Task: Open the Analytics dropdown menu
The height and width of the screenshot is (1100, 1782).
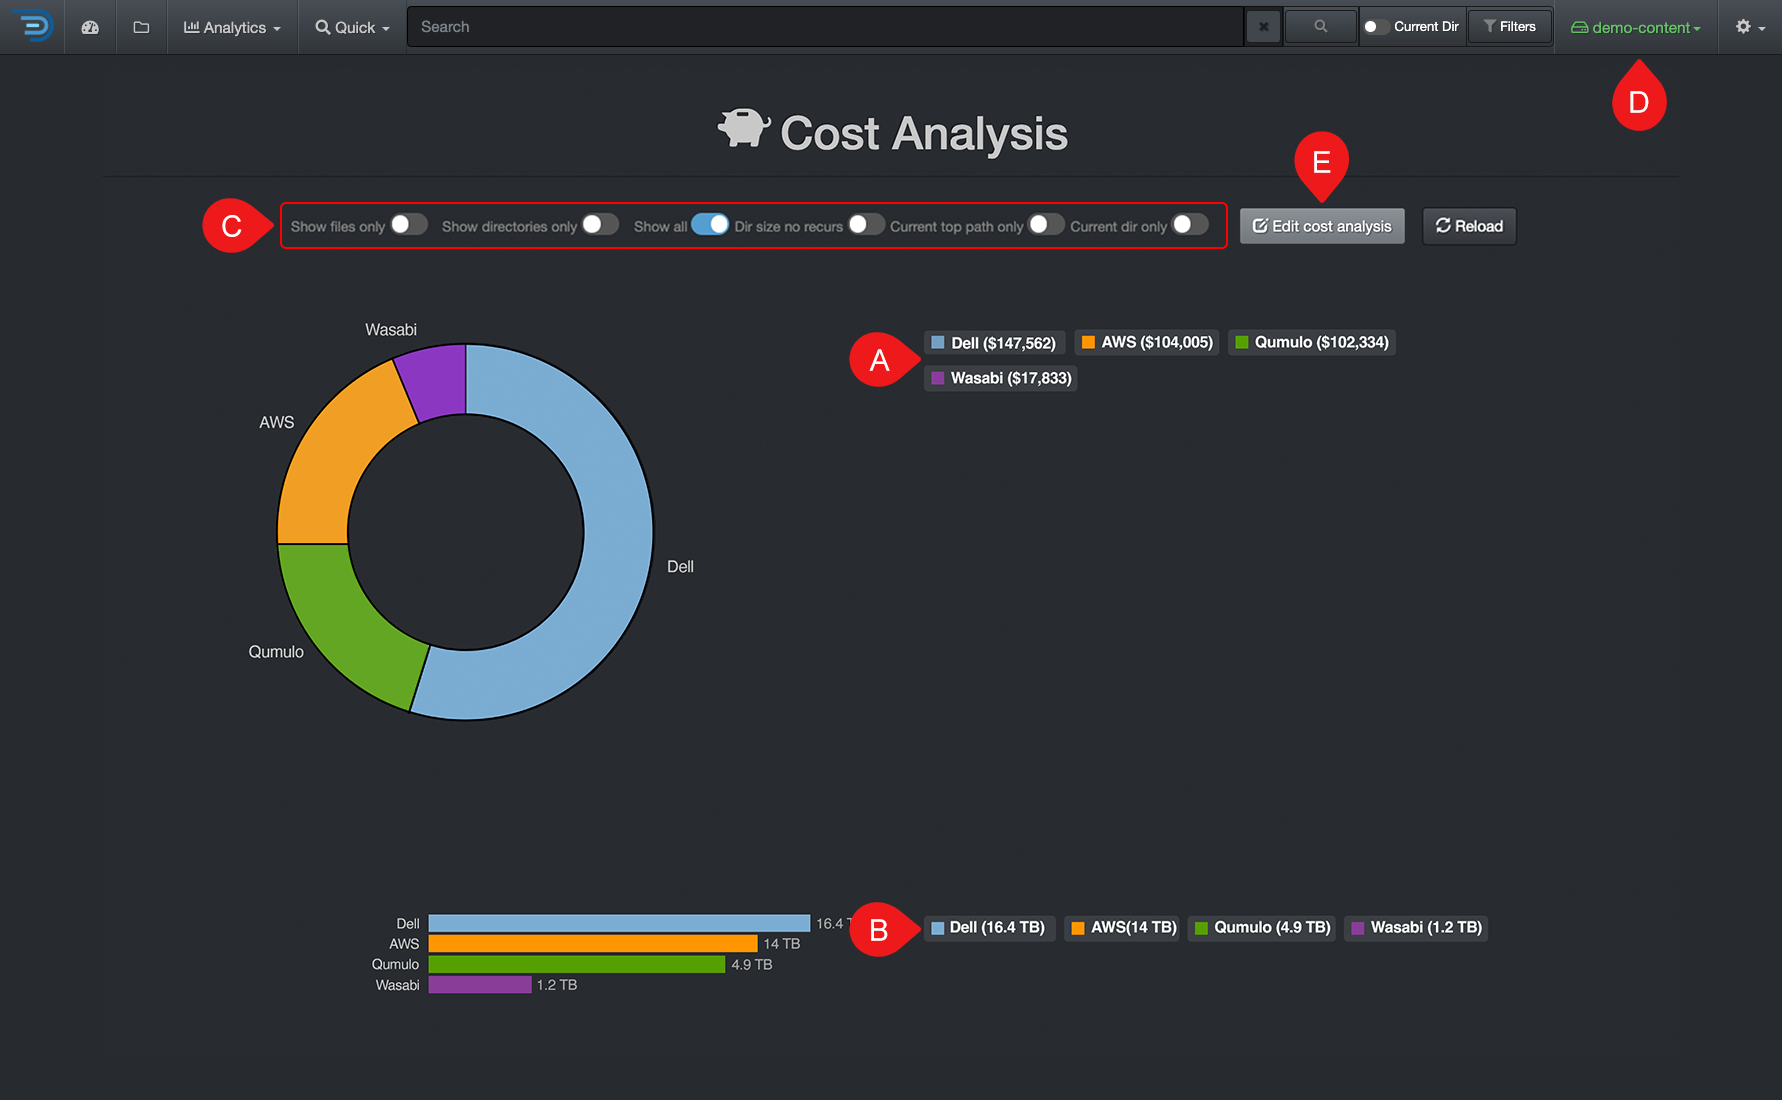Action: click(x=231, y=27)
